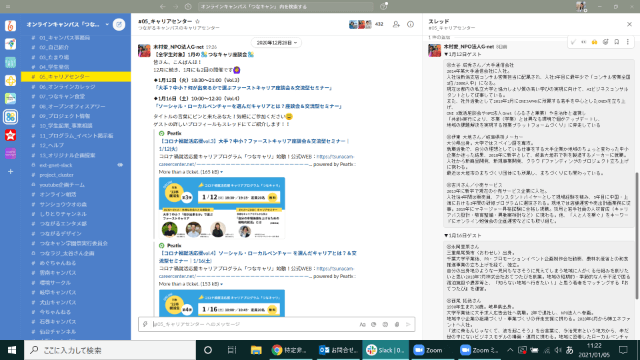Screen dimensions: 640x360
Task: Open the Vol.3 ファーストキャリア座談会 link
Action: point(243,88)
